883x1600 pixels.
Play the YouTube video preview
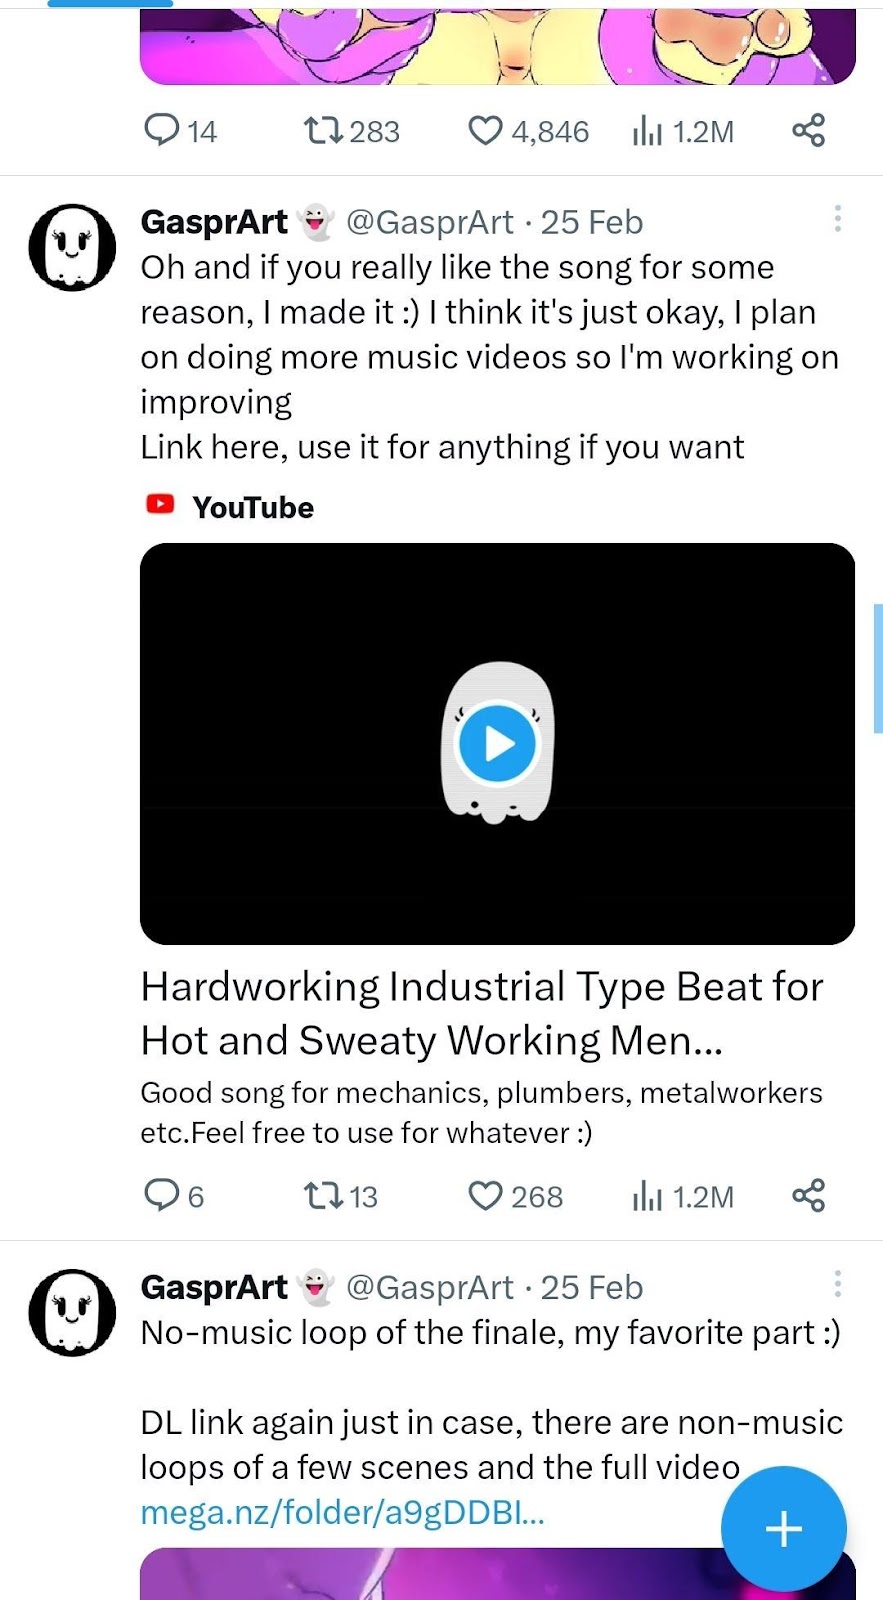pos(497,744)
